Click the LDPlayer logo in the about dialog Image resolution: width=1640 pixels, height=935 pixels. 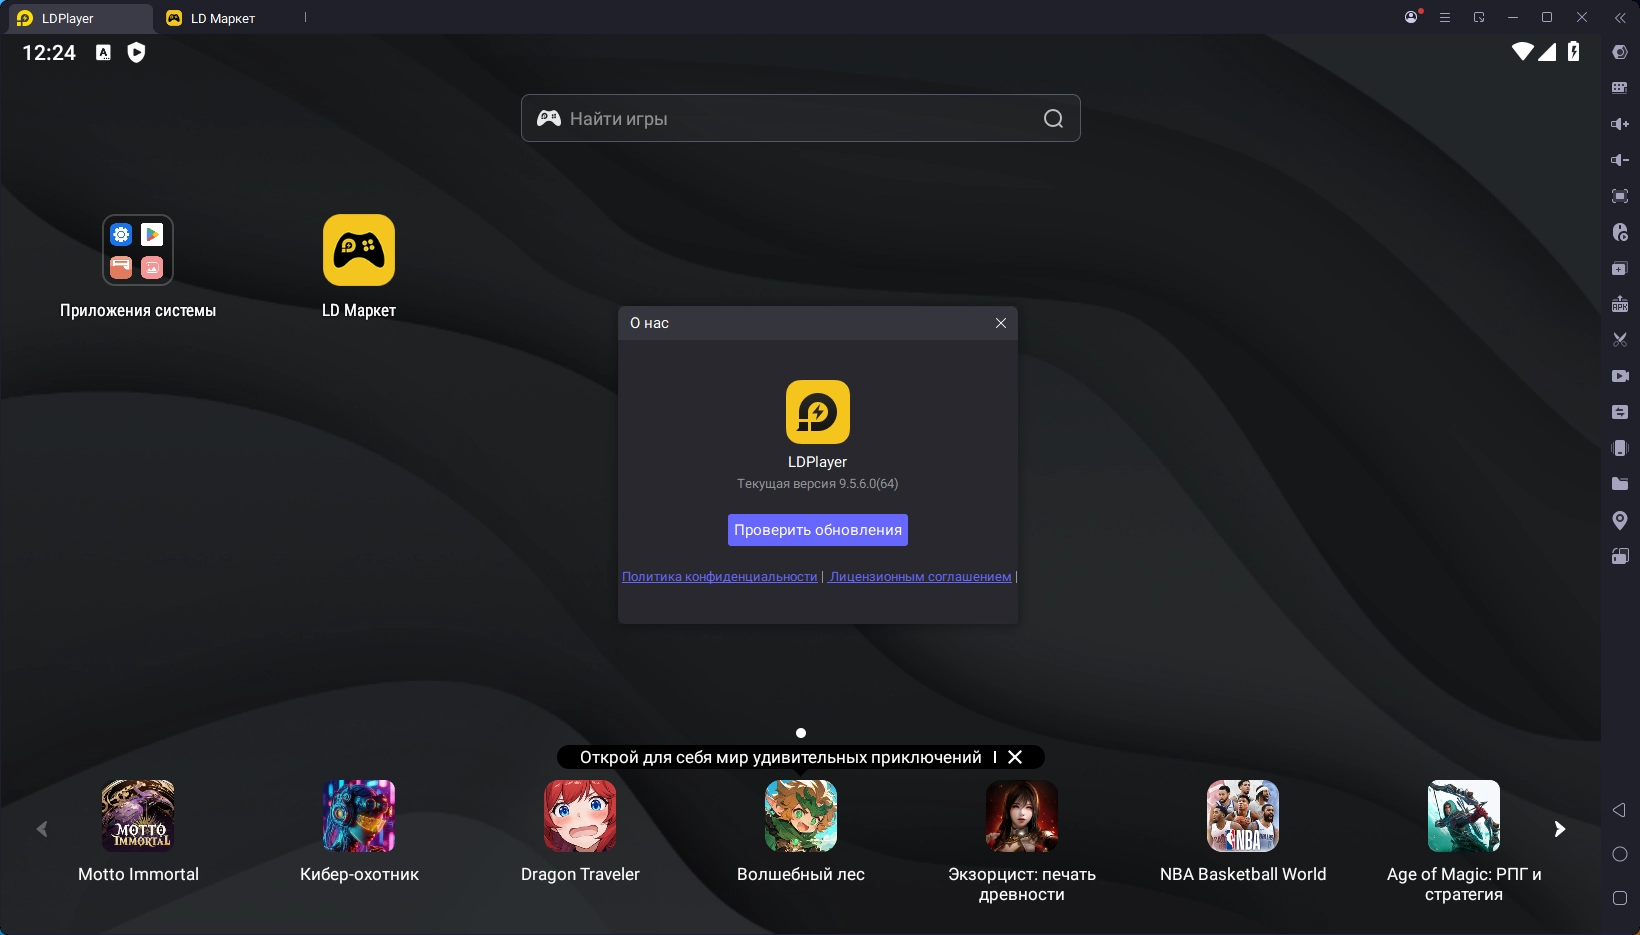(818, 412)
